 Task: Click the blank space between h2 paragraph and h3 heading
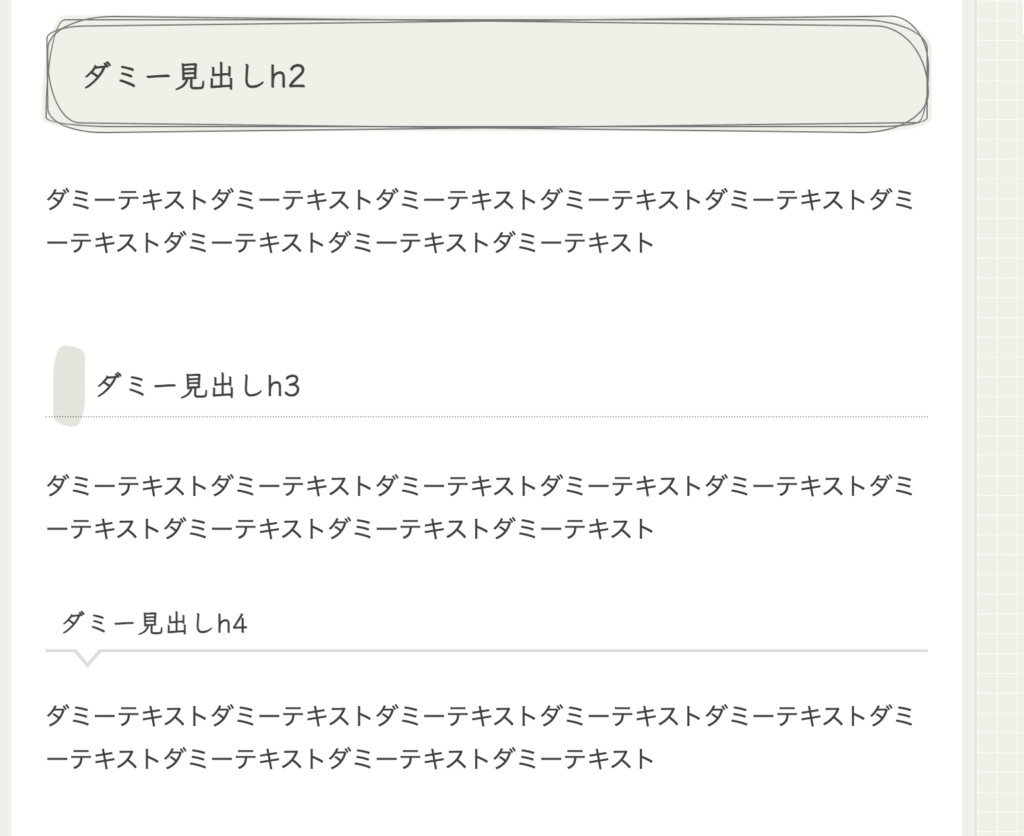(x=487, y=300)
